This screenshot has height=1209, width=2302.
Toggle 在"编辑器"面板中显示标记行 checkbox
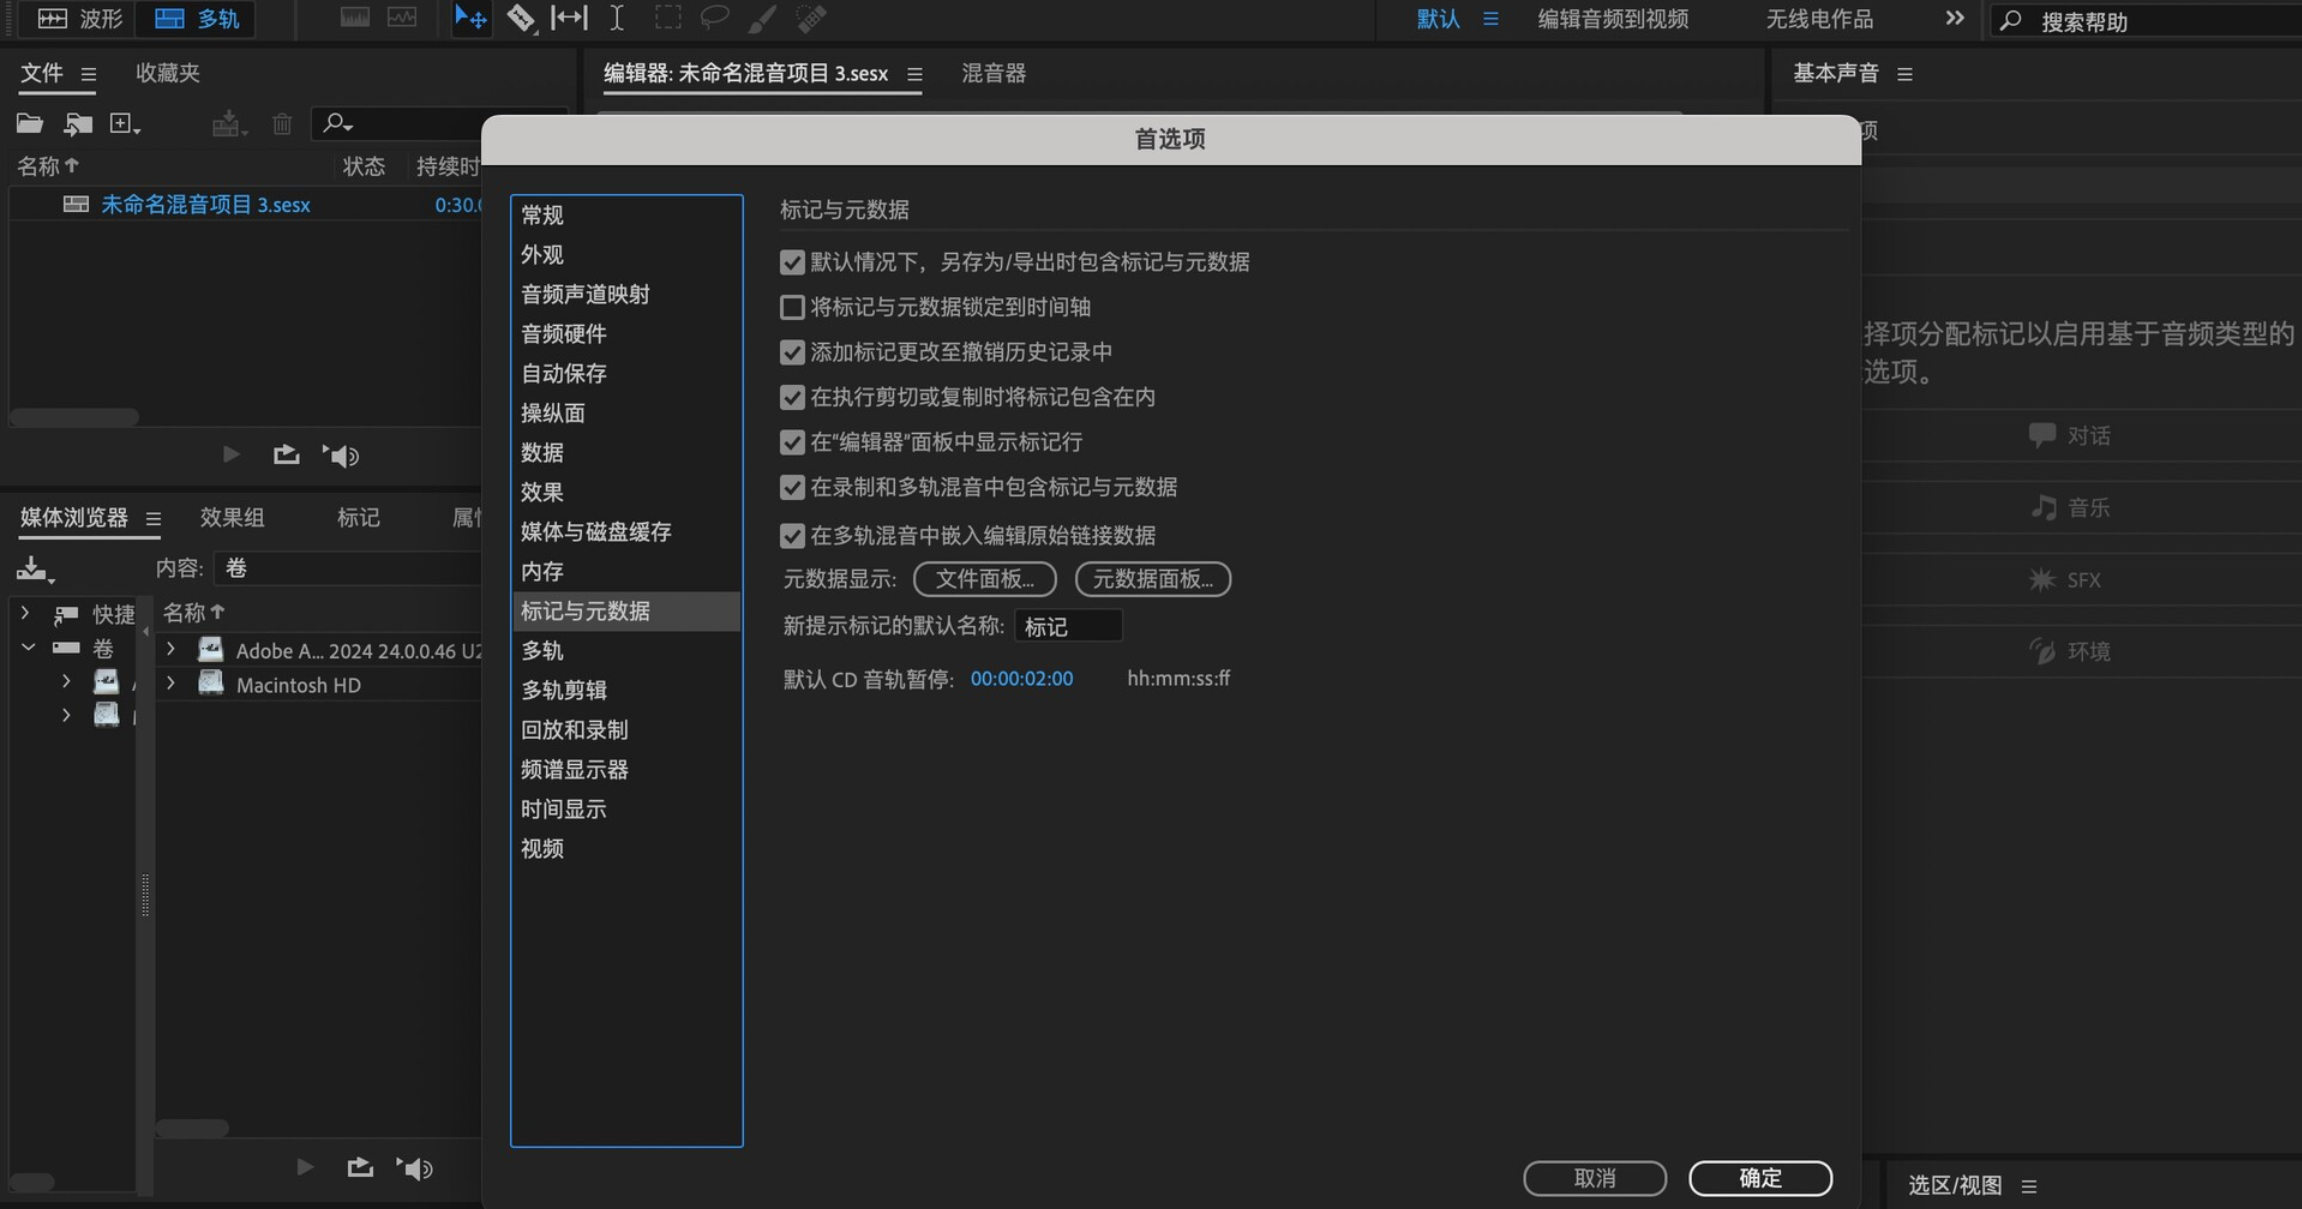pos(792,442)
